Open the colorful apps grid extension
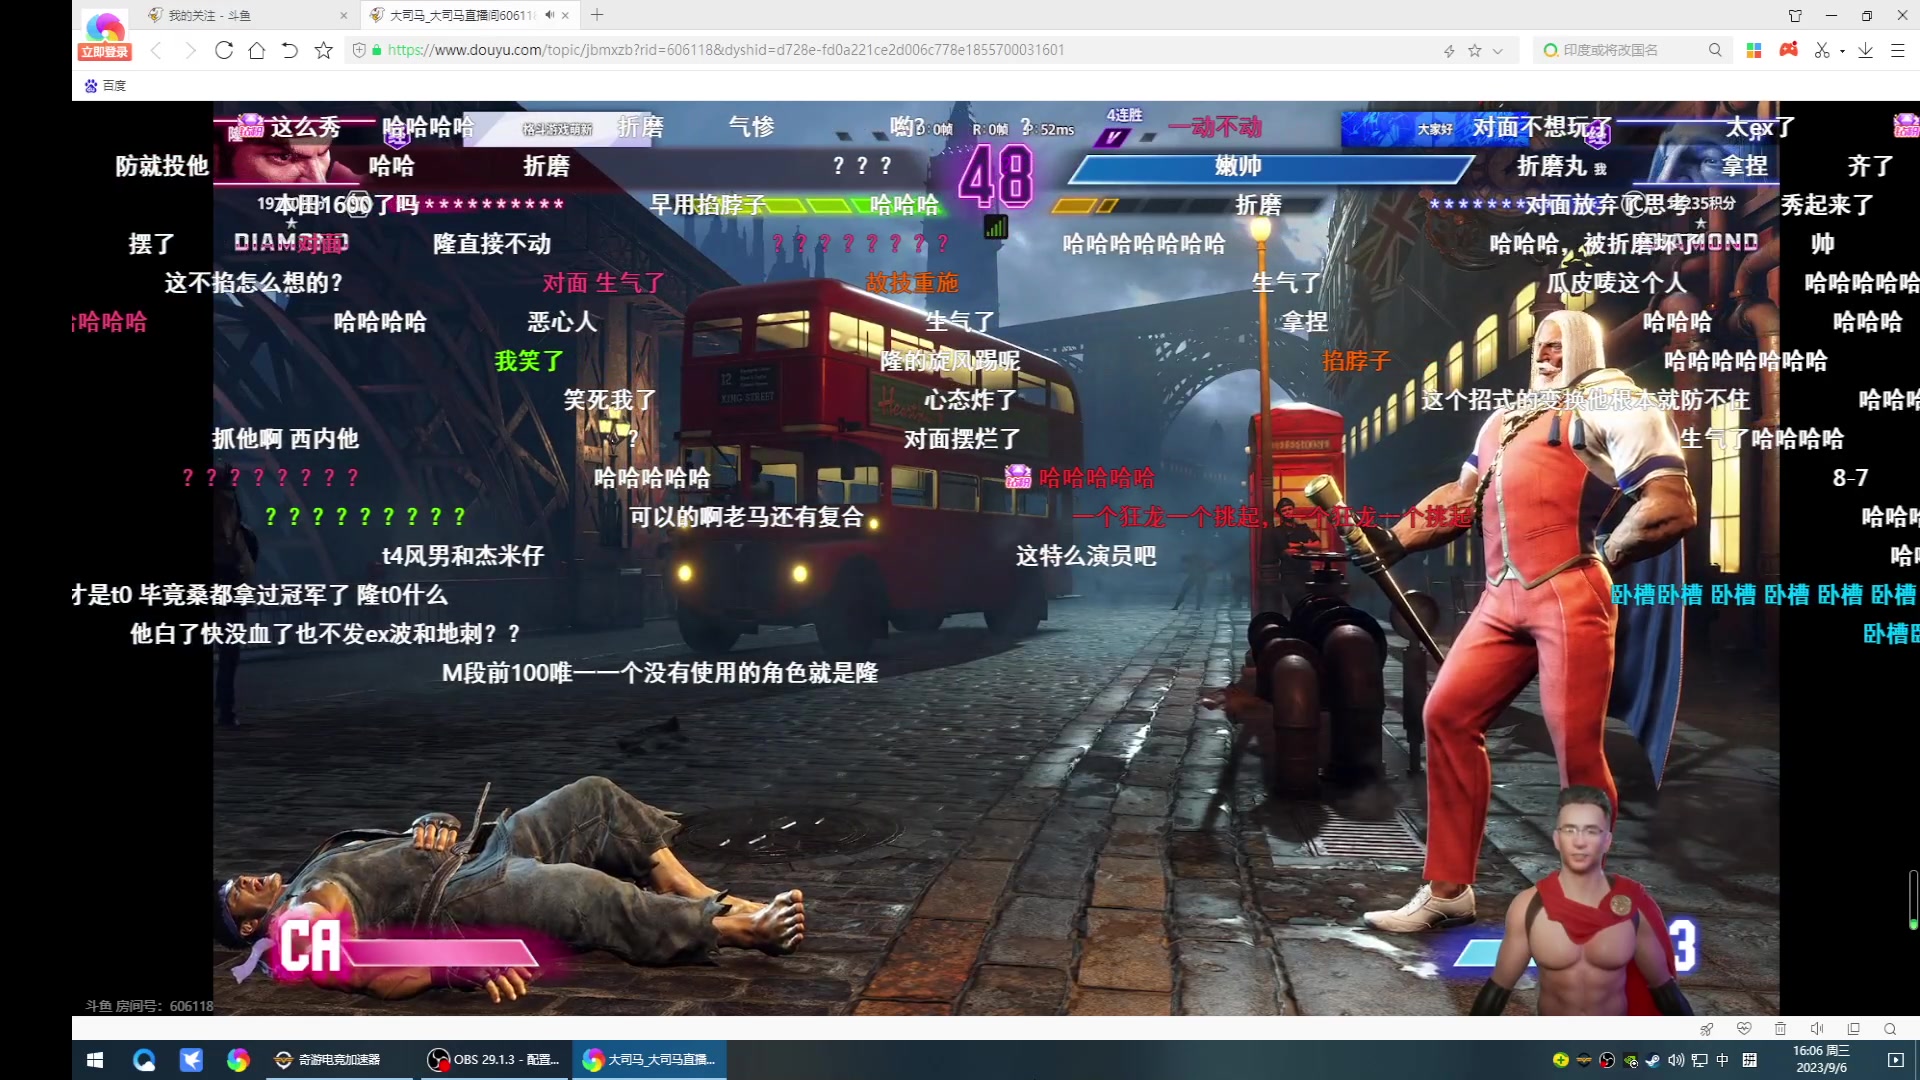The height and width of the screenshot is (1080, 1920). click(x=1754, y=50)
